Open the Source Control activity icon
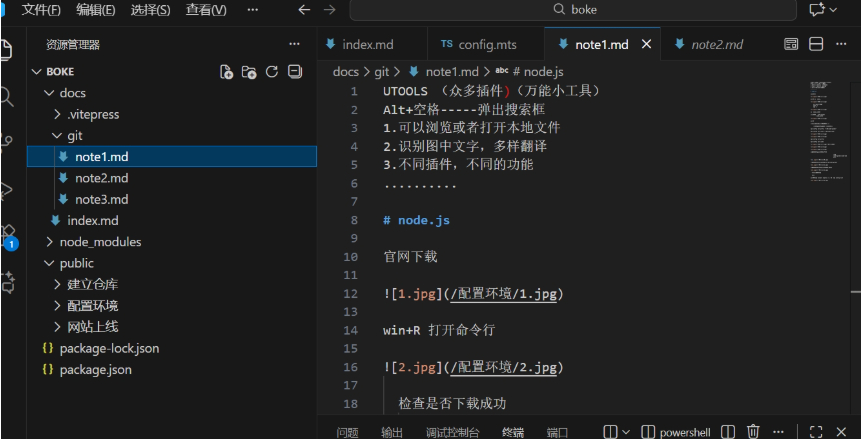This screenshot has width=863, height=442. [x=6, y=142]
